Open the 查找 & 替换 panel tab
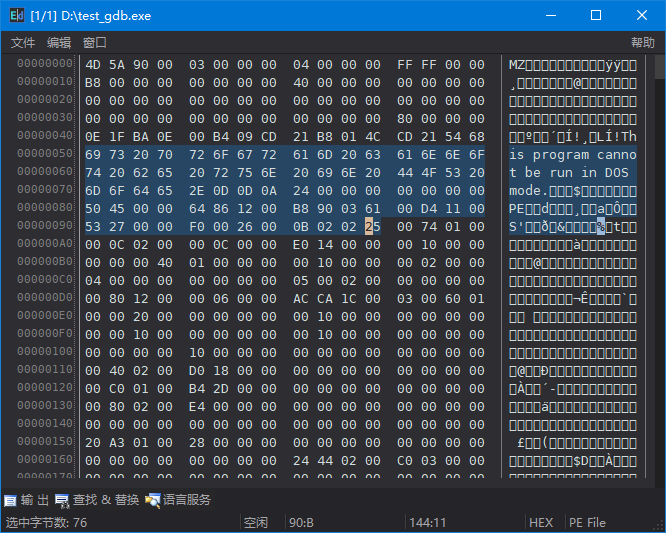 [x=106, y=500]
